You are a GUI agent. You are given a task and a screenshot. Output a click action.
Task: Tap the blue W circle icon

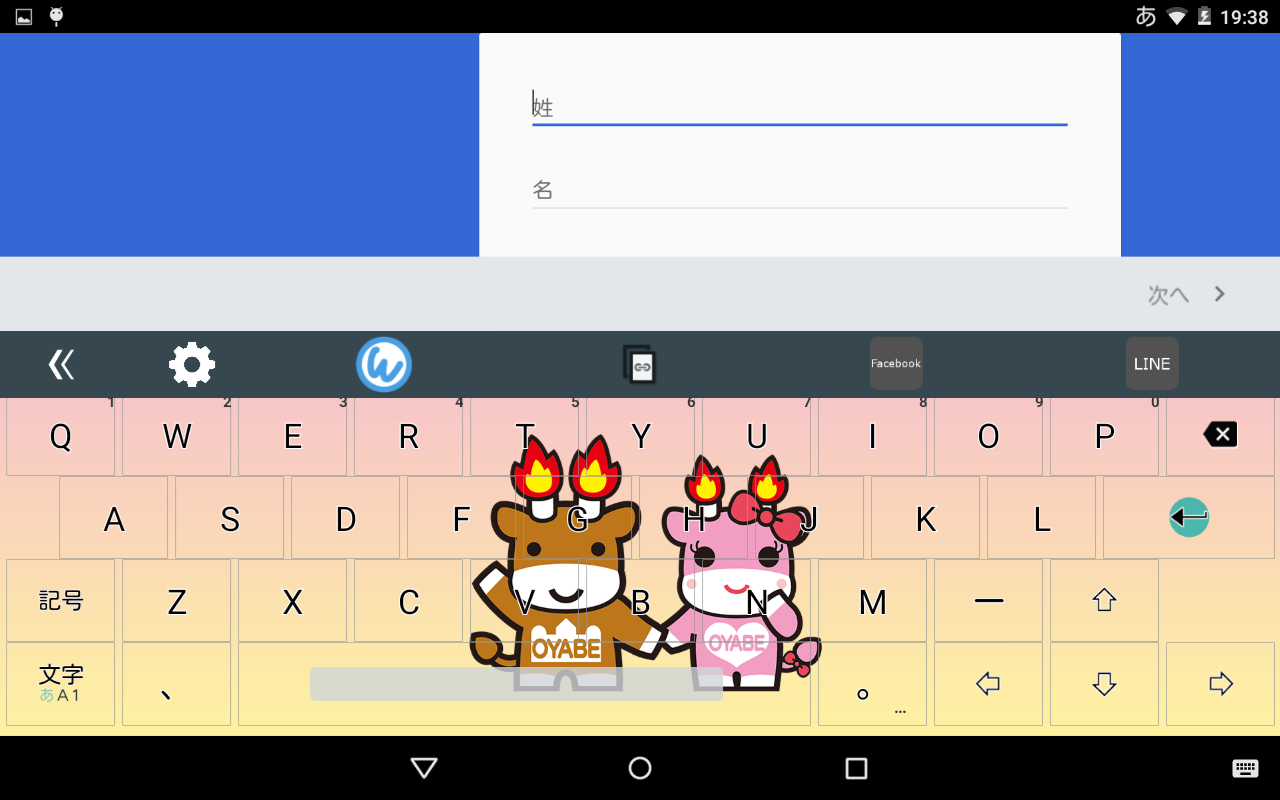(384, 365)
